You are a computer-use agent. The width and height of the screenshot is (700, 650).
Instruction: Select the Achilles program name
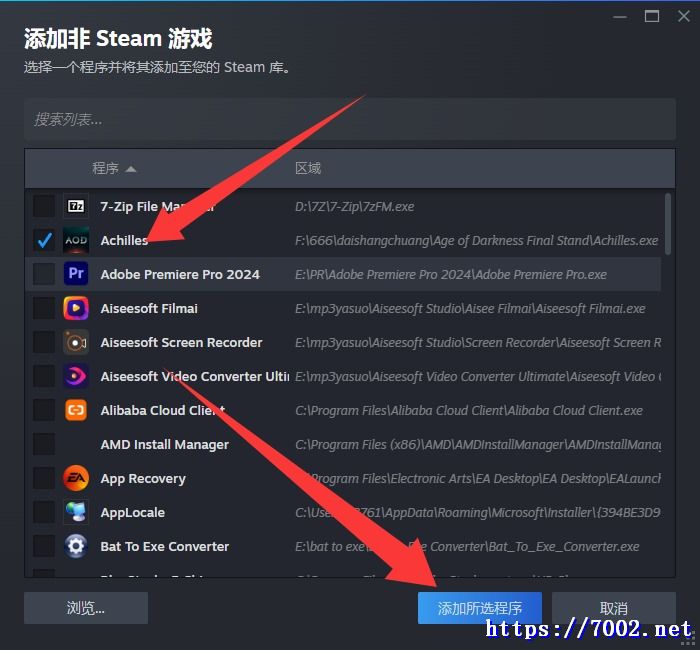pos(124,240)
